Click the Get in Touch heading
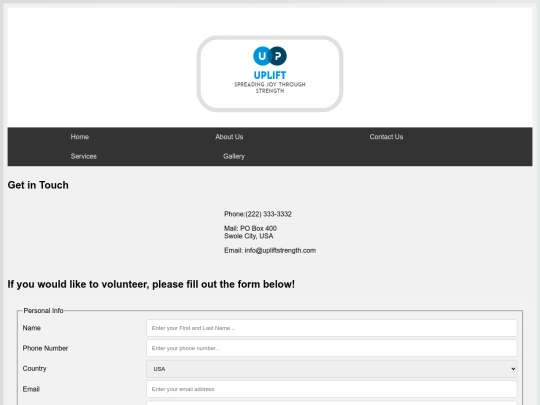 point(38,185)
